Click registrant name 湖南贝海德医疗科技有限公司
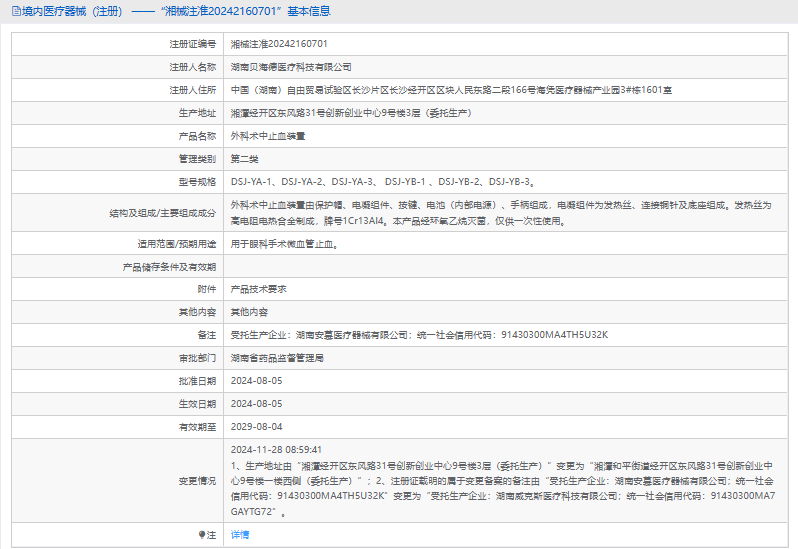Screen dimensions: 798x549 [291, 67]
